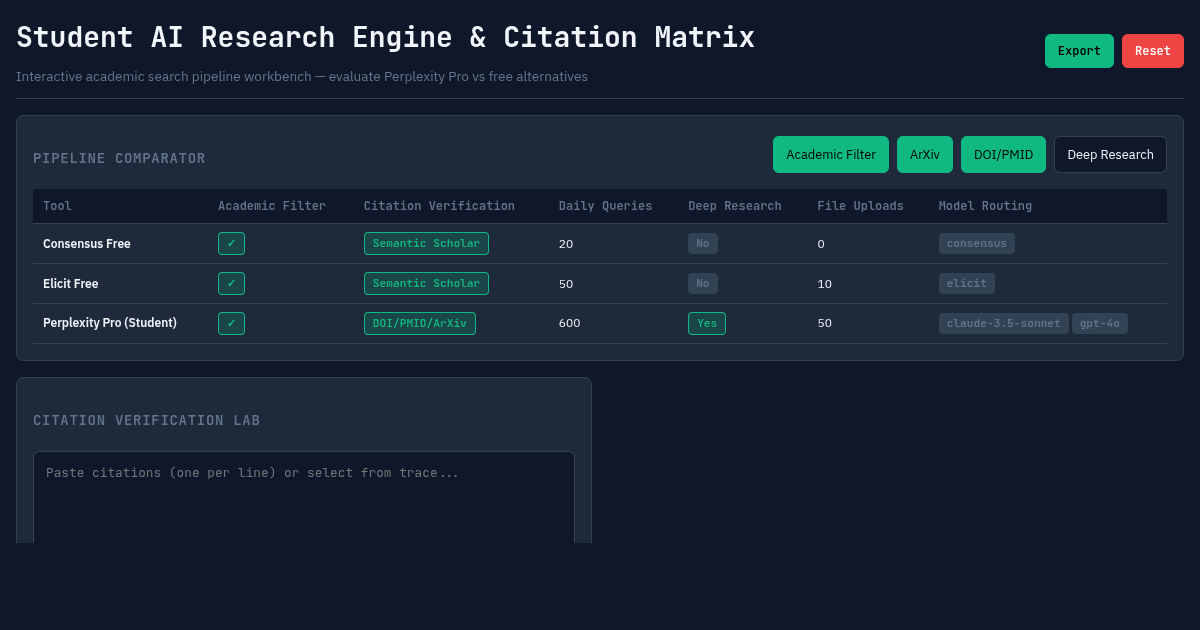The height and width of the screenshot is (630, 1200).
Task: Click into the paste citations text area
Action: [304, 497]
